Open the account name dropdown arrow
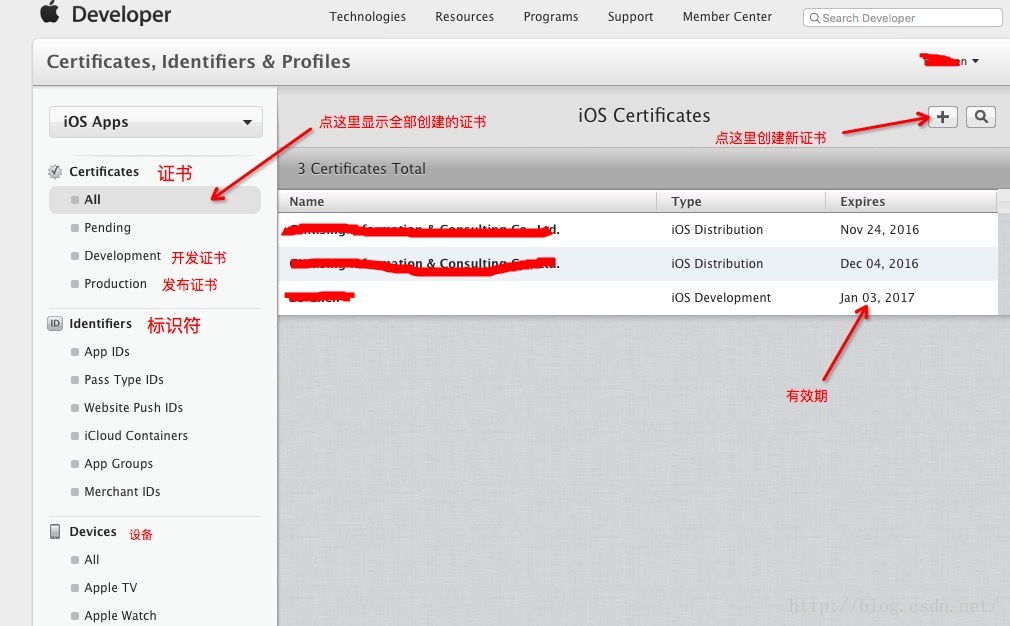 click(975, 61)
